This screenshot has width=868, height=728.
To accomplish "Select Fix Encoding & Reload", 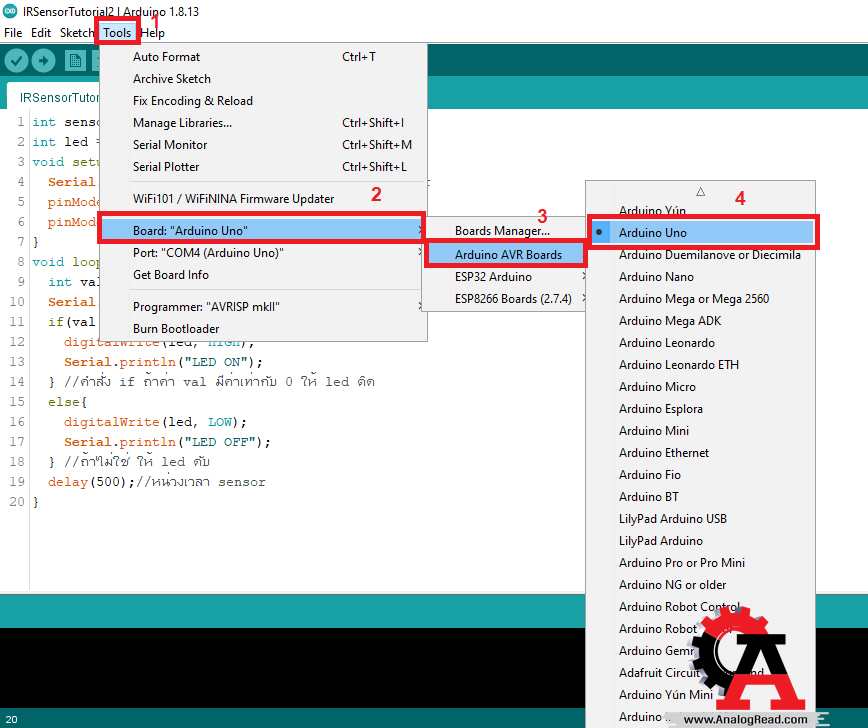I will coord(262,101).
